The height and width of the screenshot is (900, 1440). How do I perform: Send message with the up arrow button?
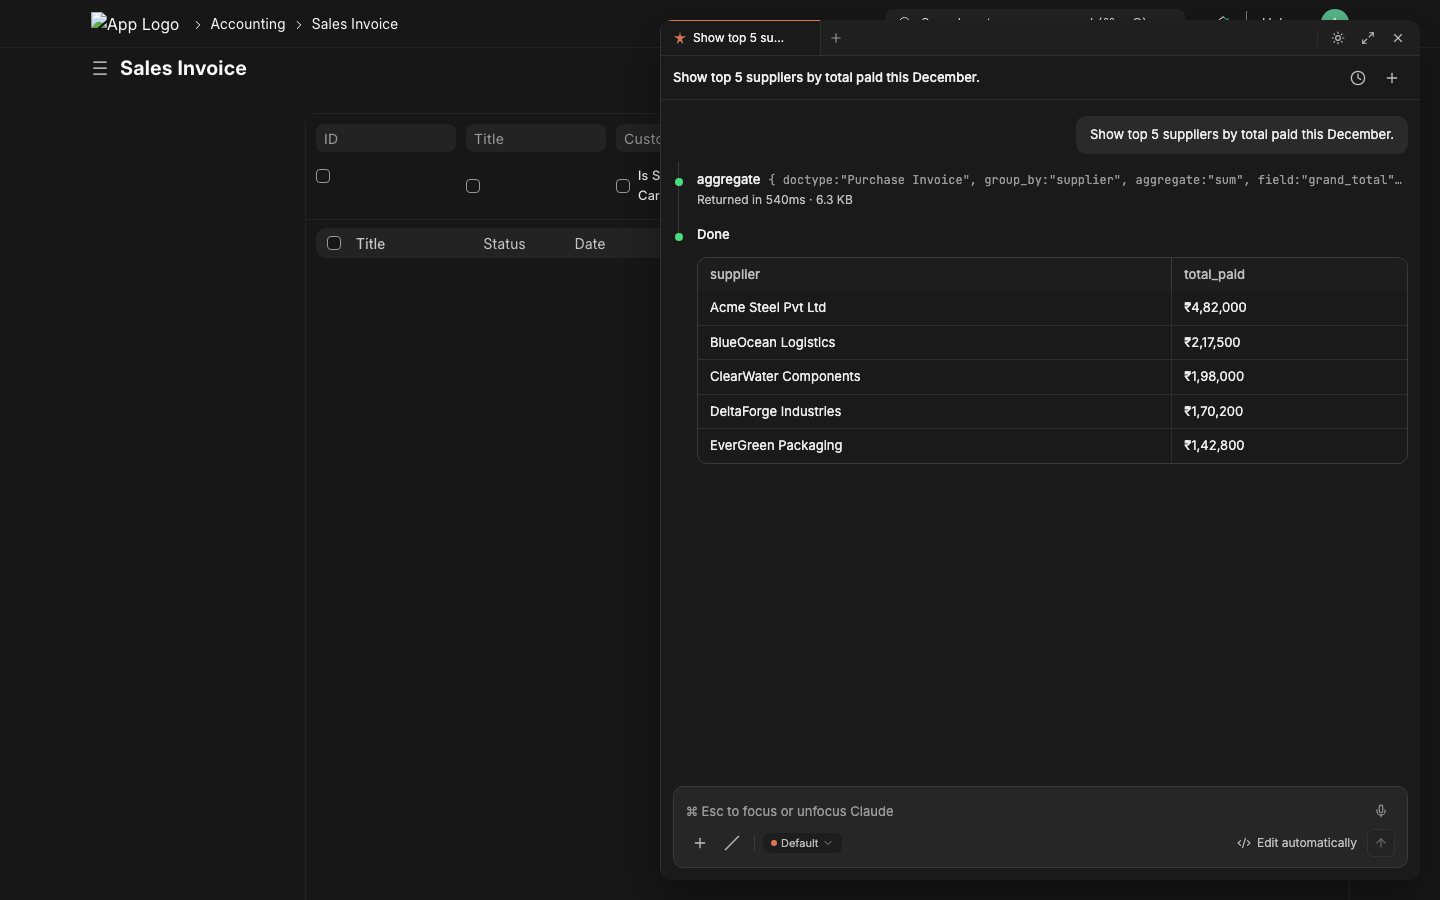pos(1381,843)
